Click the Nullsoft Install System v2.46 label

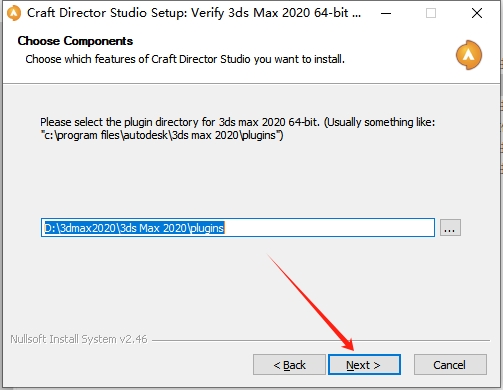pyautogui.click(x=79, y=339)
